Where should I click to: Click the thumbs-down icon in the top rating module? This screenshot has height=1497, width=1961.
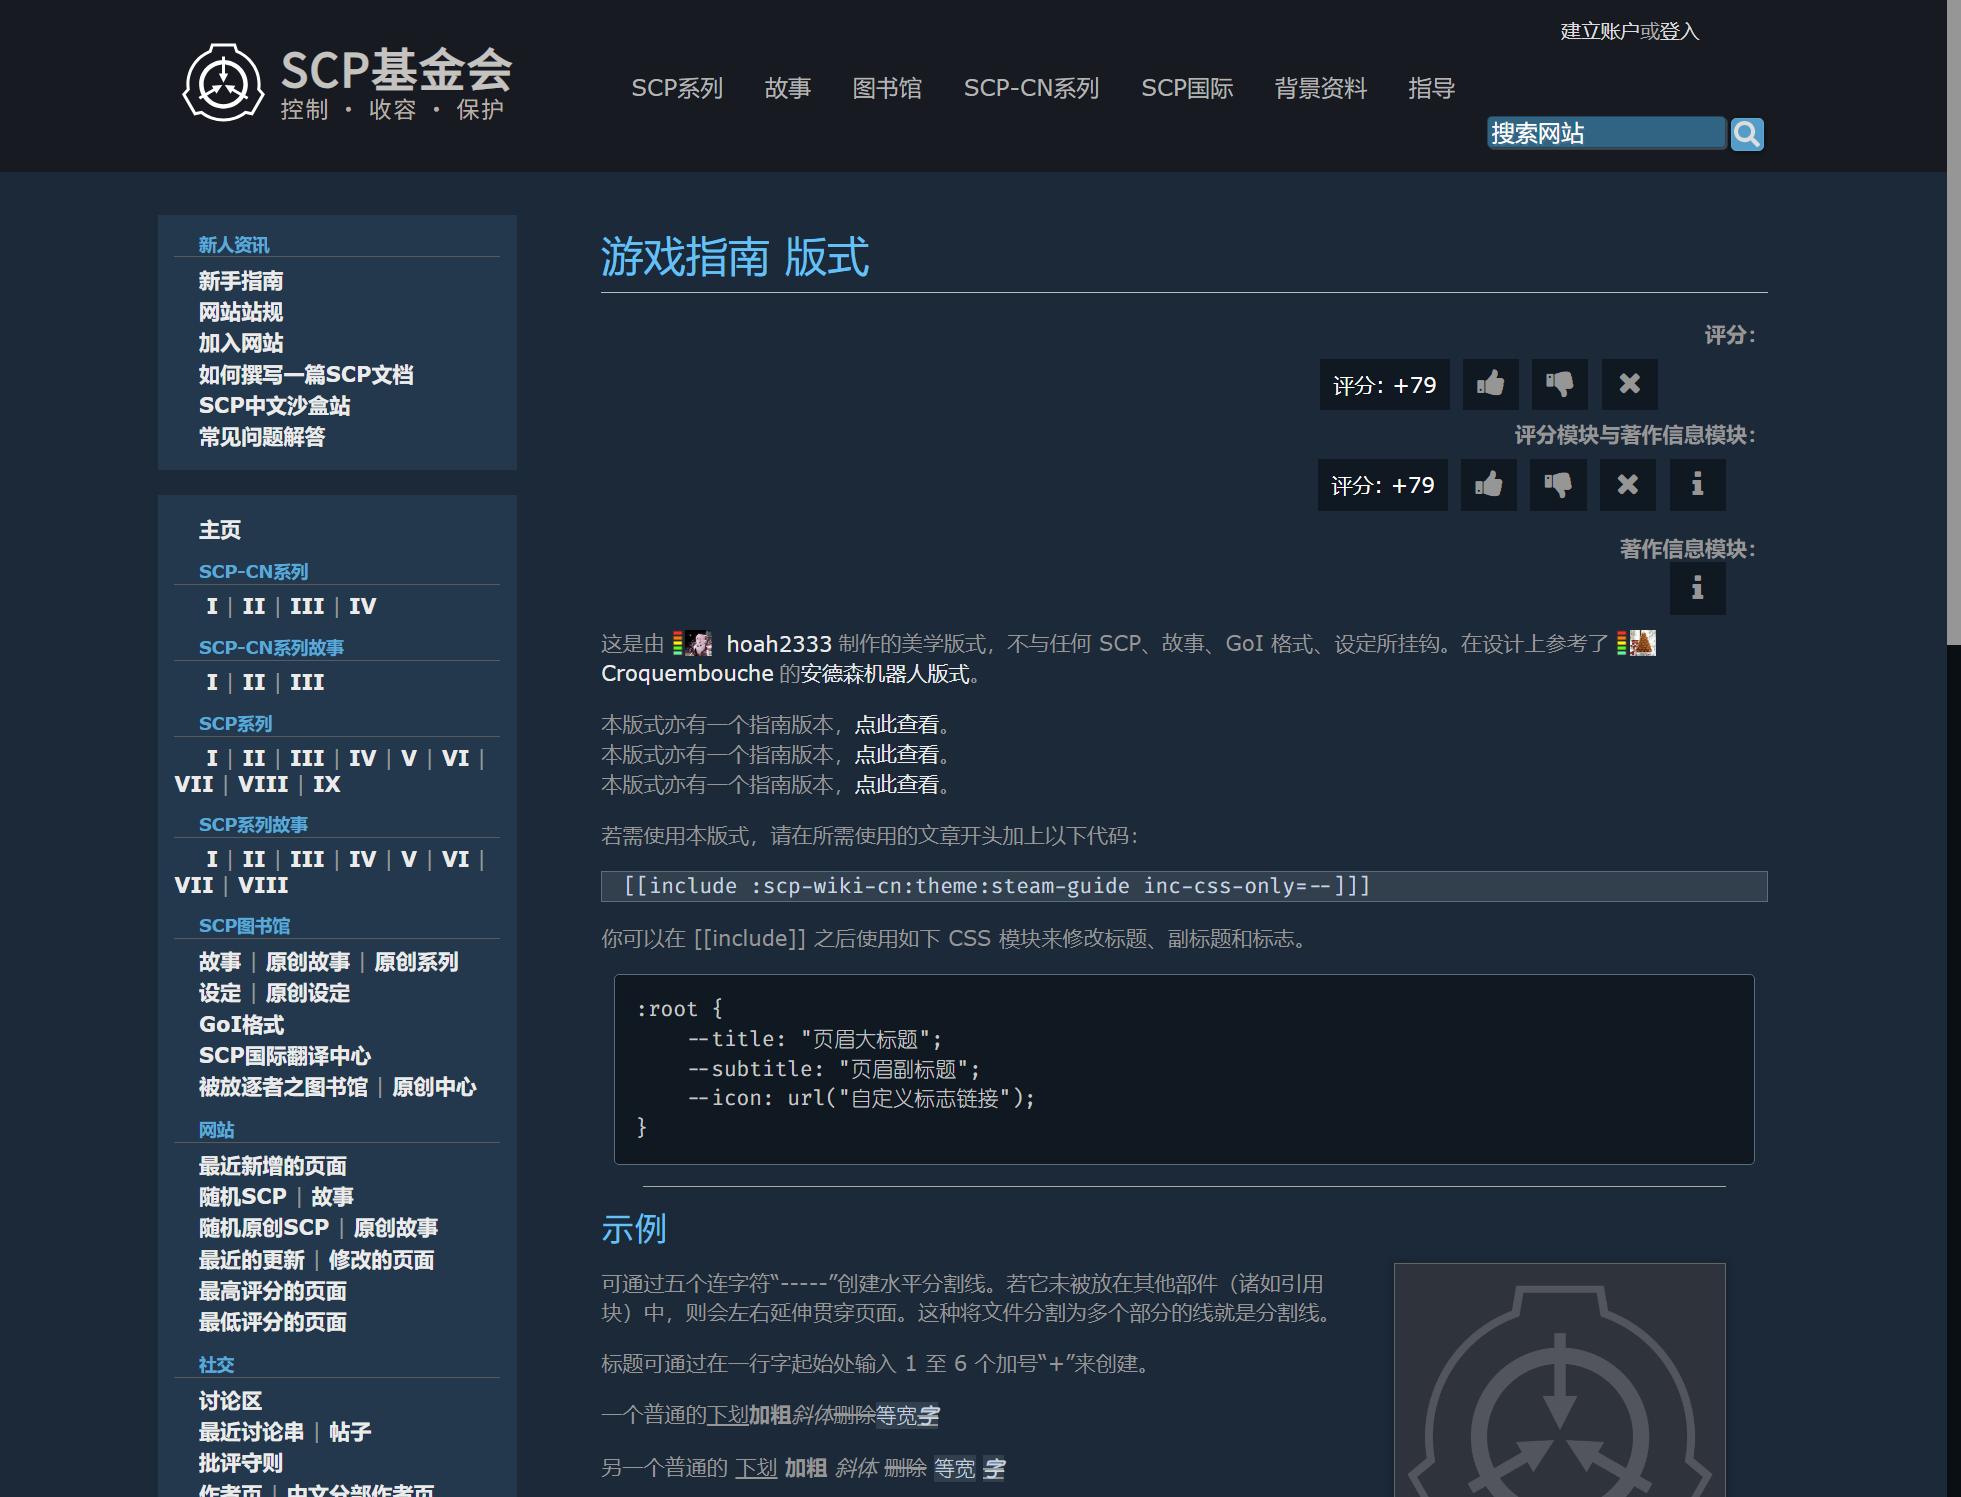pyautogui.click(x=1560, y=384)
